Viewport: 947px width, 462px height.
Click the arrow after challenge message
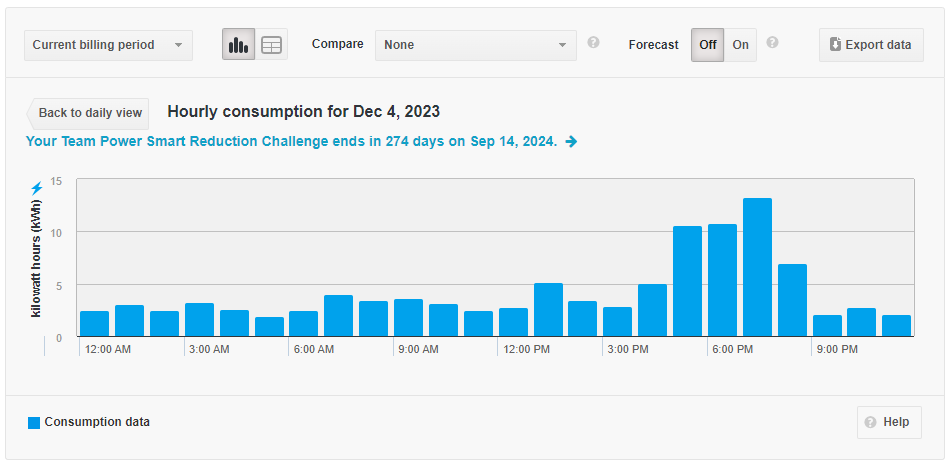(x=571, y=142)
